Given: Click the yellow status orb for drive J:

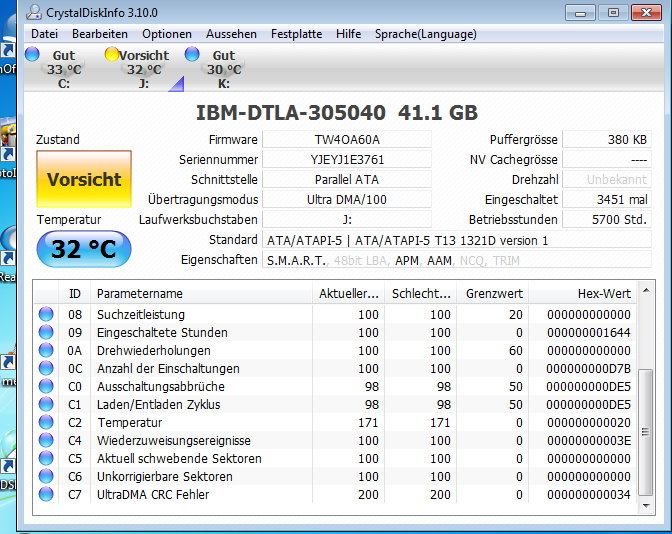Looking at the screenshot, I should pyautogui.click(x=112, y=54).
